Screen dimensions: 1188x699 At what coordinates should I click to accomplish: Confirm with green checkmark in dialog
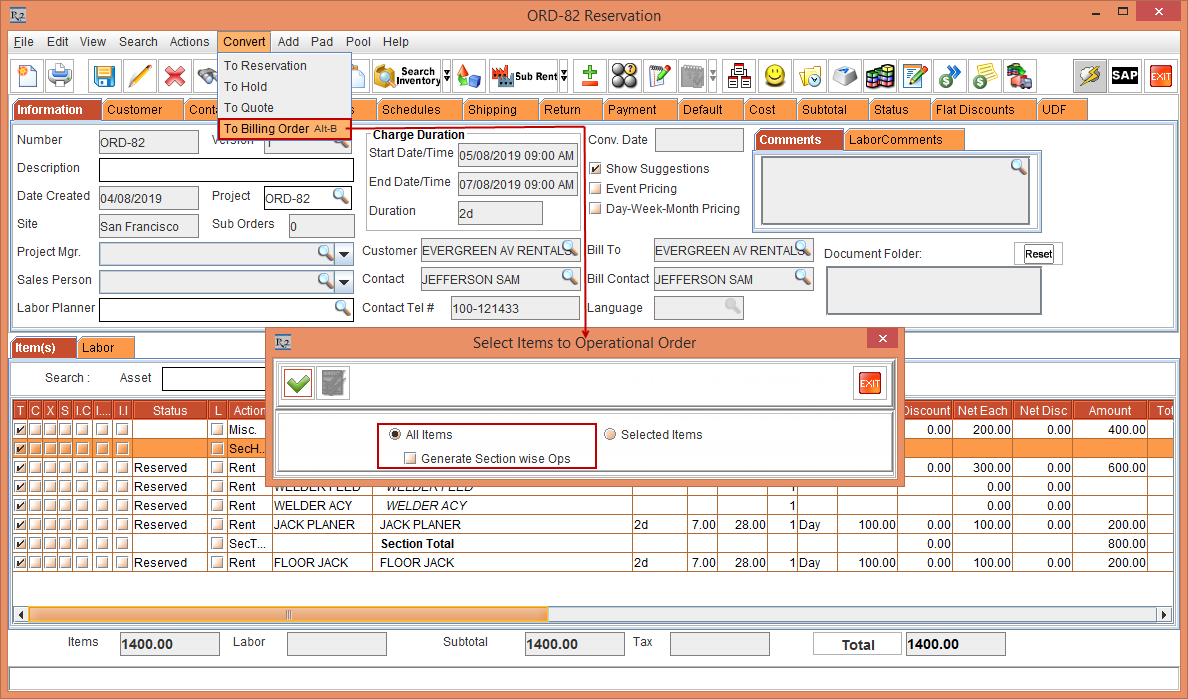tap(298, 383)
